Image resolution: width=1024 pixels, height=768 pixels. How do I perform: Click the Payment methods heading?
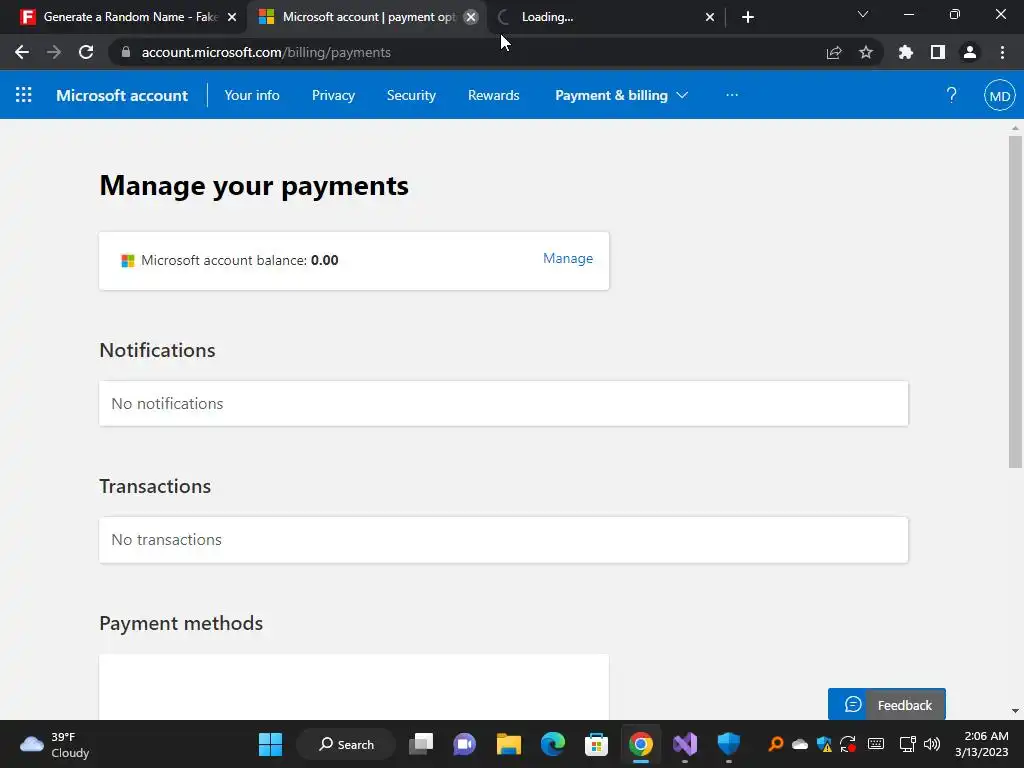pyautogui.click(x=181, y=623)
